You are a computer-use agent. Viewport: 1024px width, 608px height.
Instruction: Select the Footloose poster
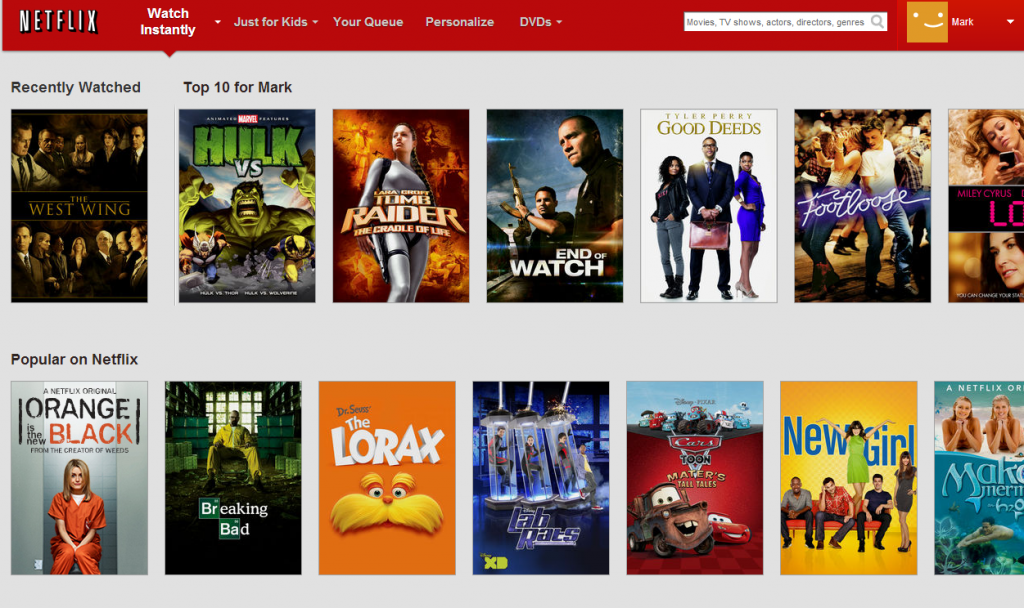coord(862,206)
